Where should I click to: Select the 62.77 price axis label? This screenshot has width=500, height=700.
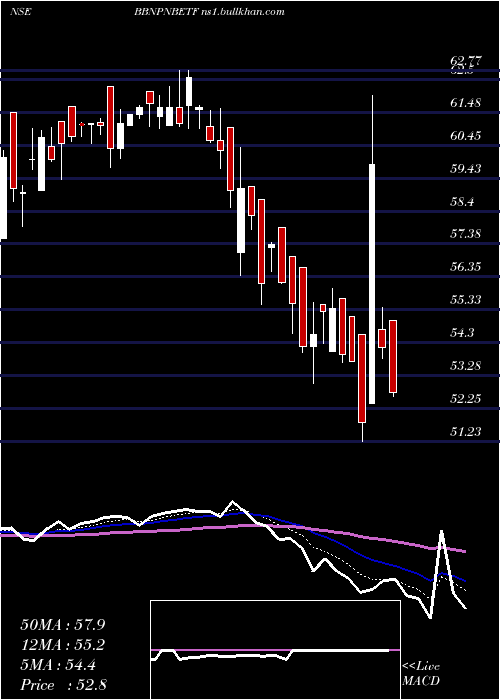click(466, 61)
